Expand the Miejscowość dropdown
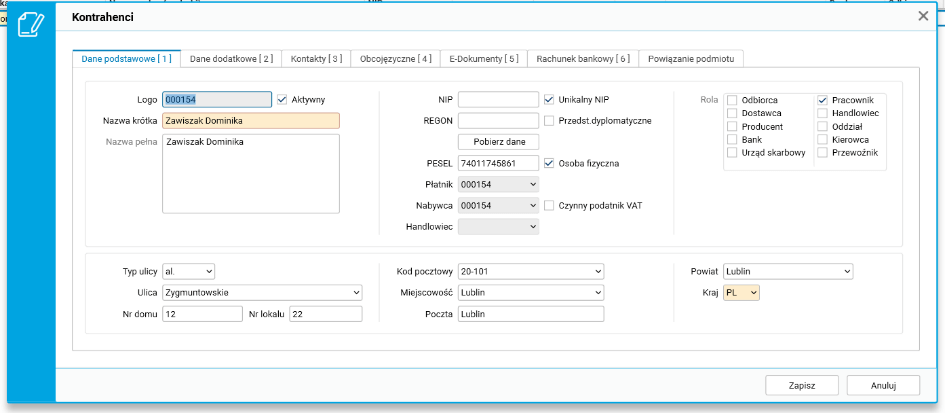Screen dimensions: 945x413 coord(530,293)
